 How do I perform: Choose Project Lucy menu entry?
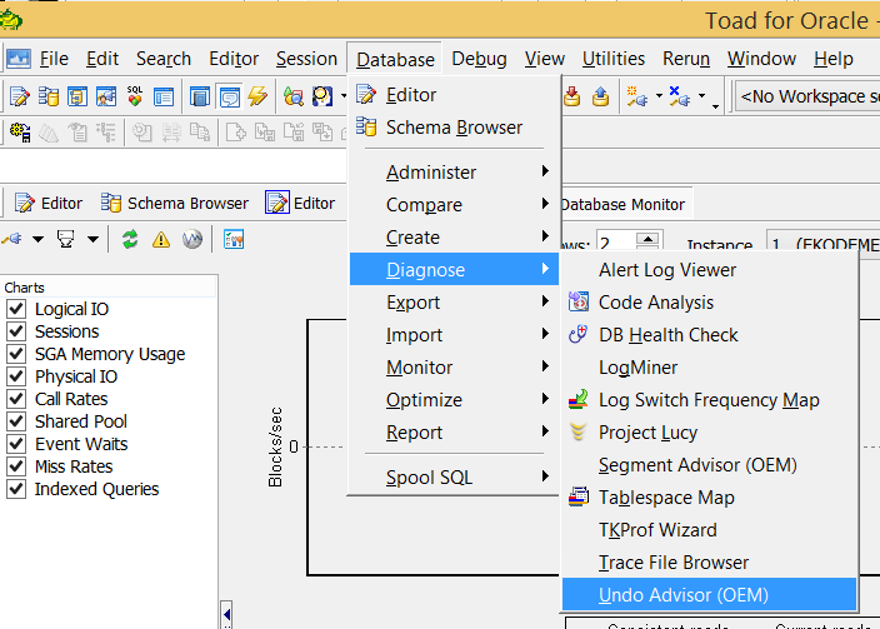point(709,432)
